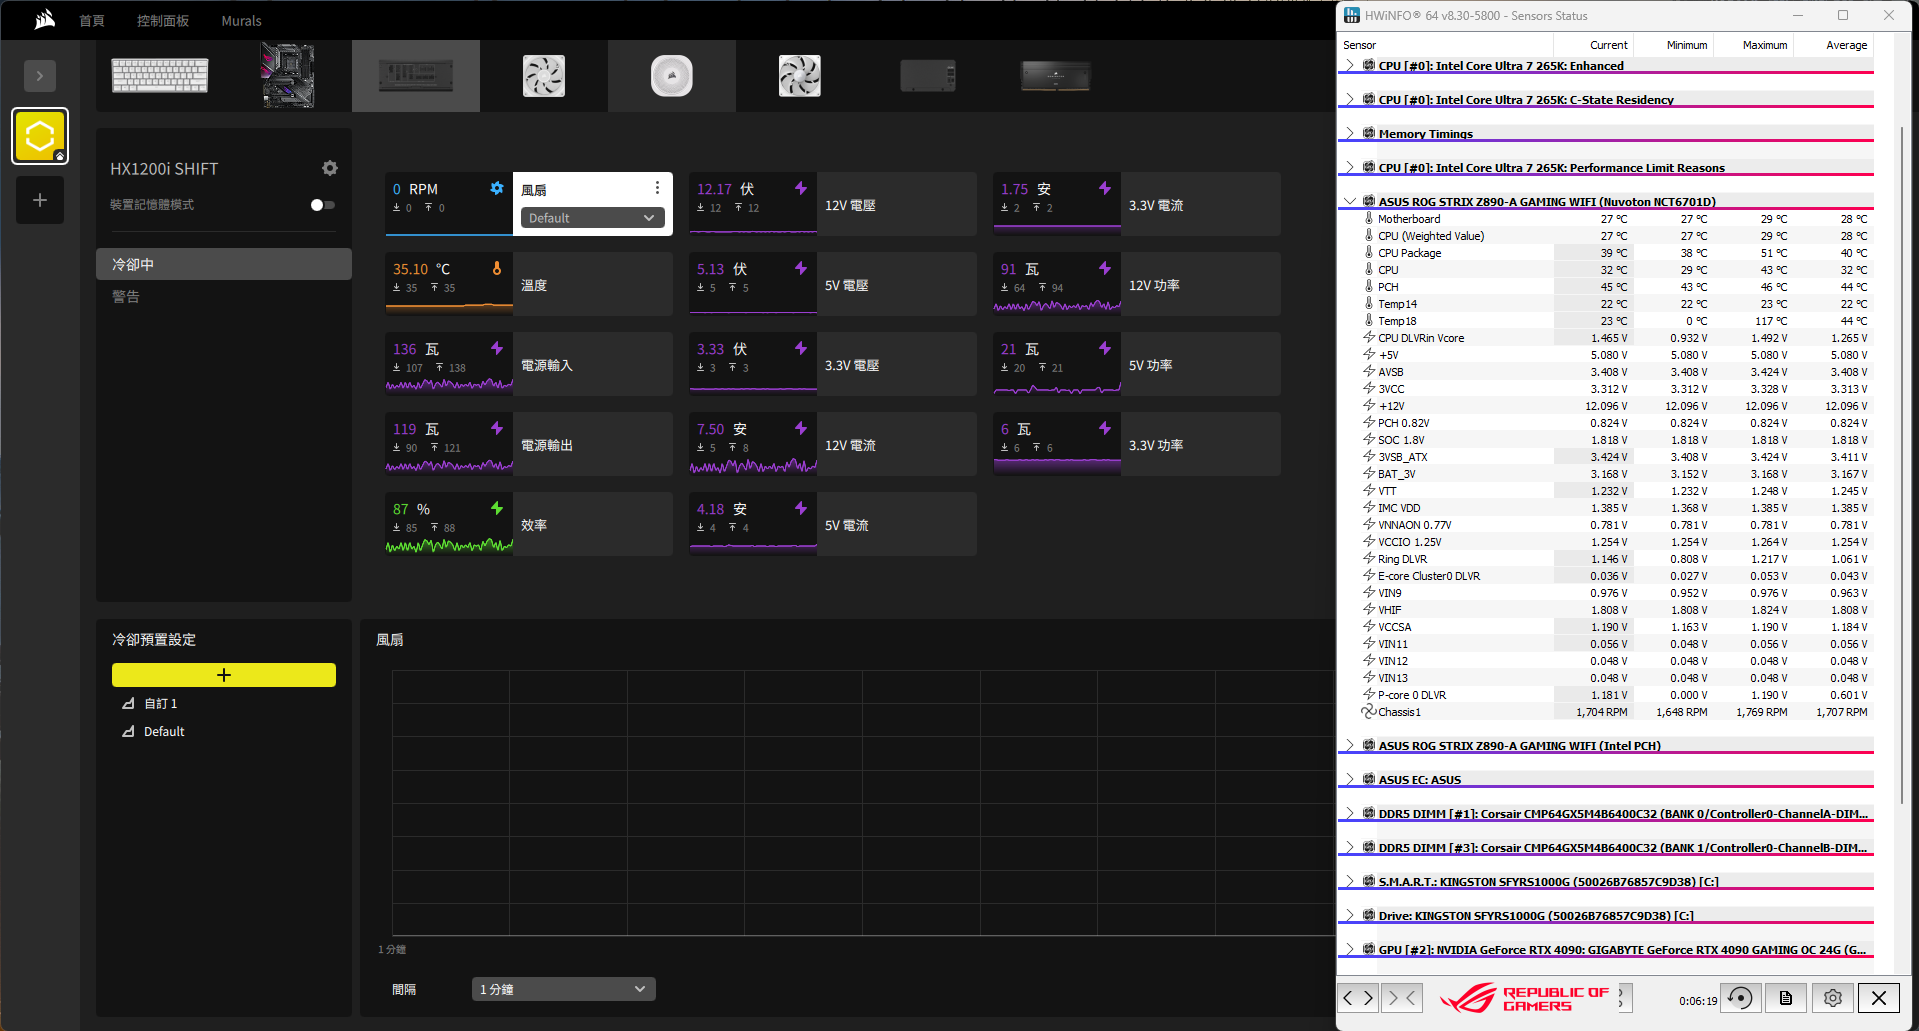Image resolution: width=1919 pixels, height=1031 pixels.
Task: Toggle device memory mode switch
Action: [x=322, y=205]
